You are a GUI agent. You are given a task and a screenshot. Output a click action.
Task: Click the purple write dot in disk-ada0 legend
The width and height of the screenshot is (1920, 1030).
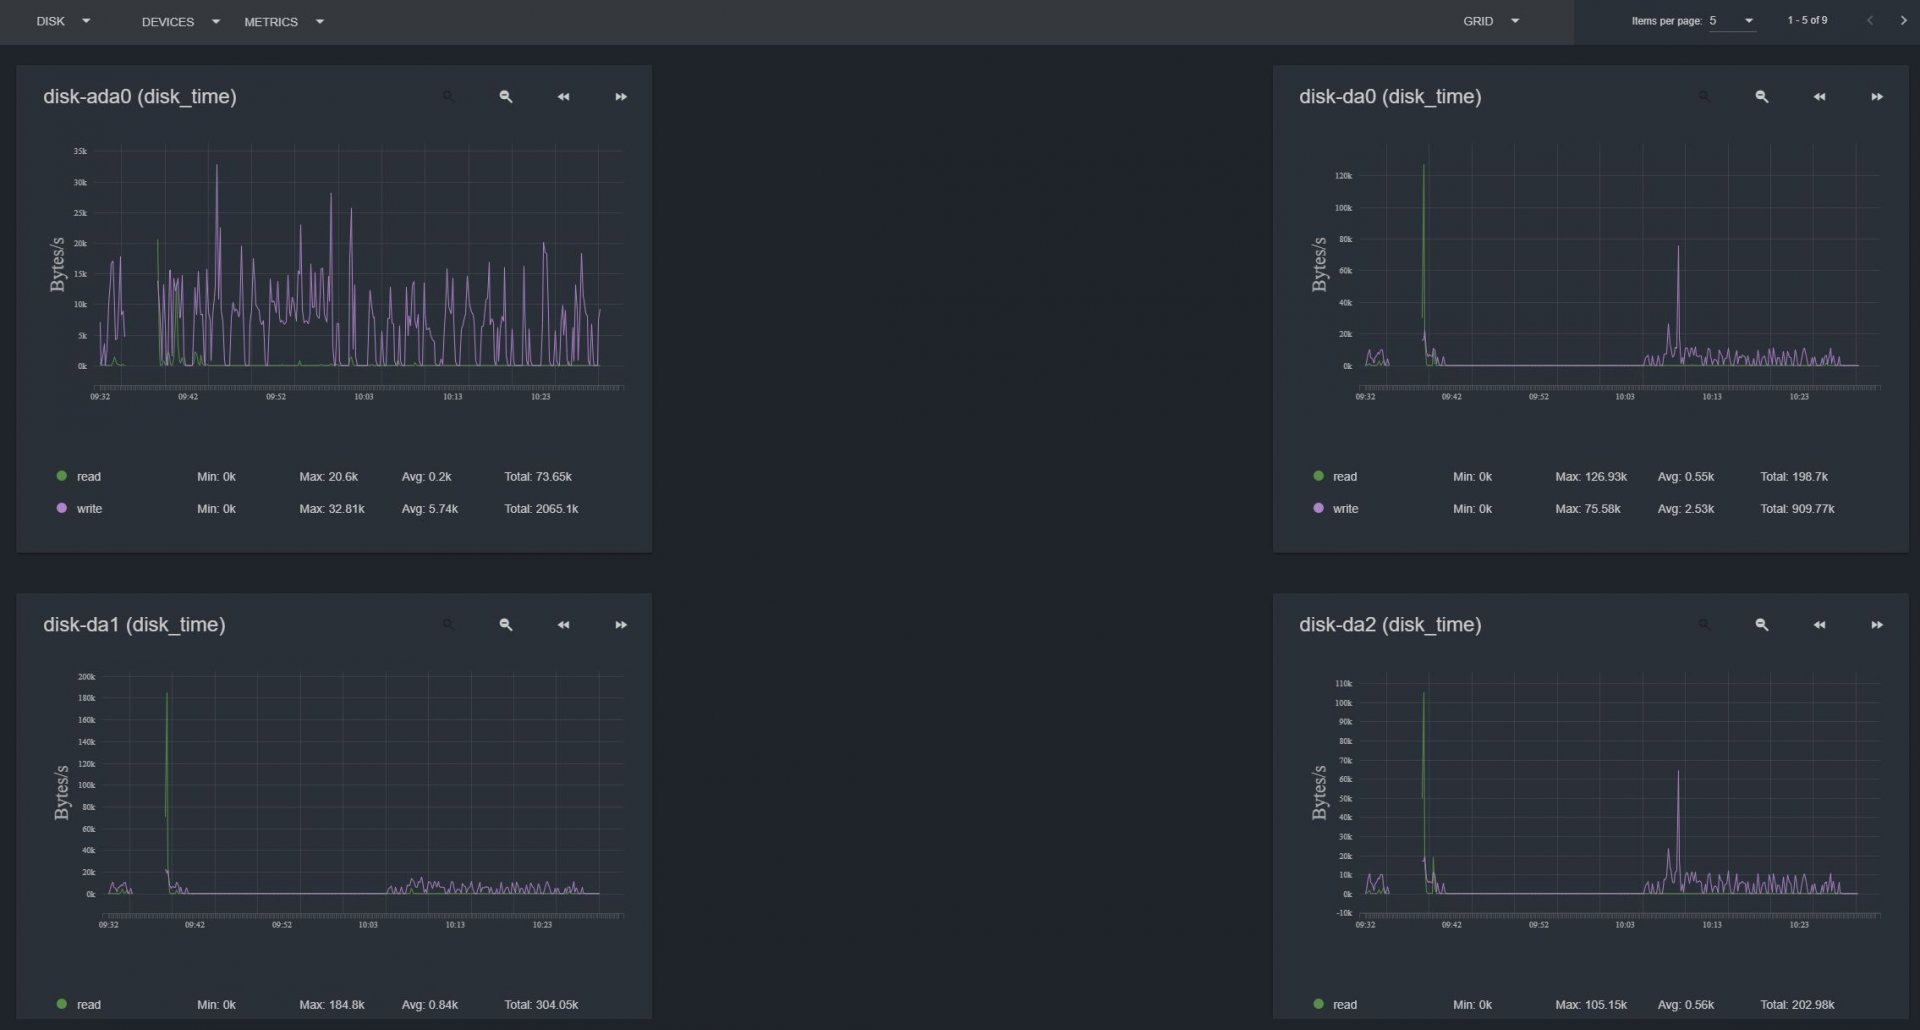click(x=62, y=509)
